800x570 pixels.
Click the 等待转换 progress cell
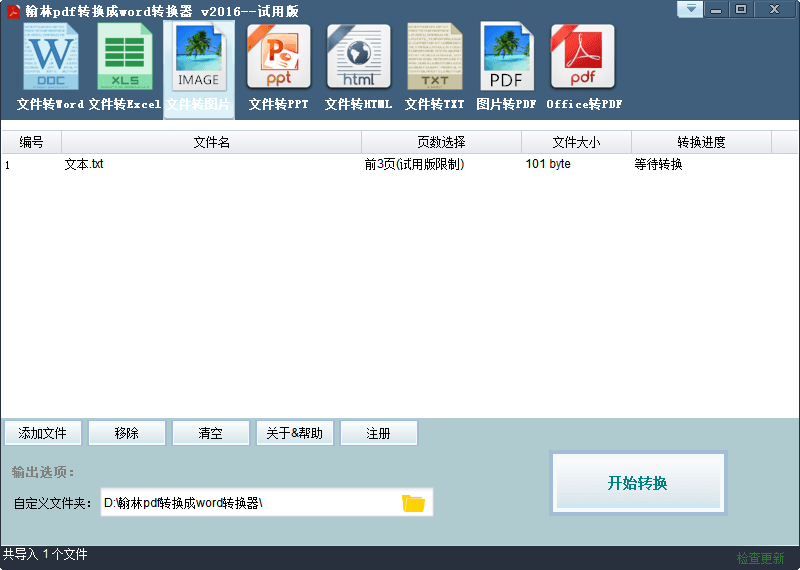pyautogui.click(x=658, y=164)
